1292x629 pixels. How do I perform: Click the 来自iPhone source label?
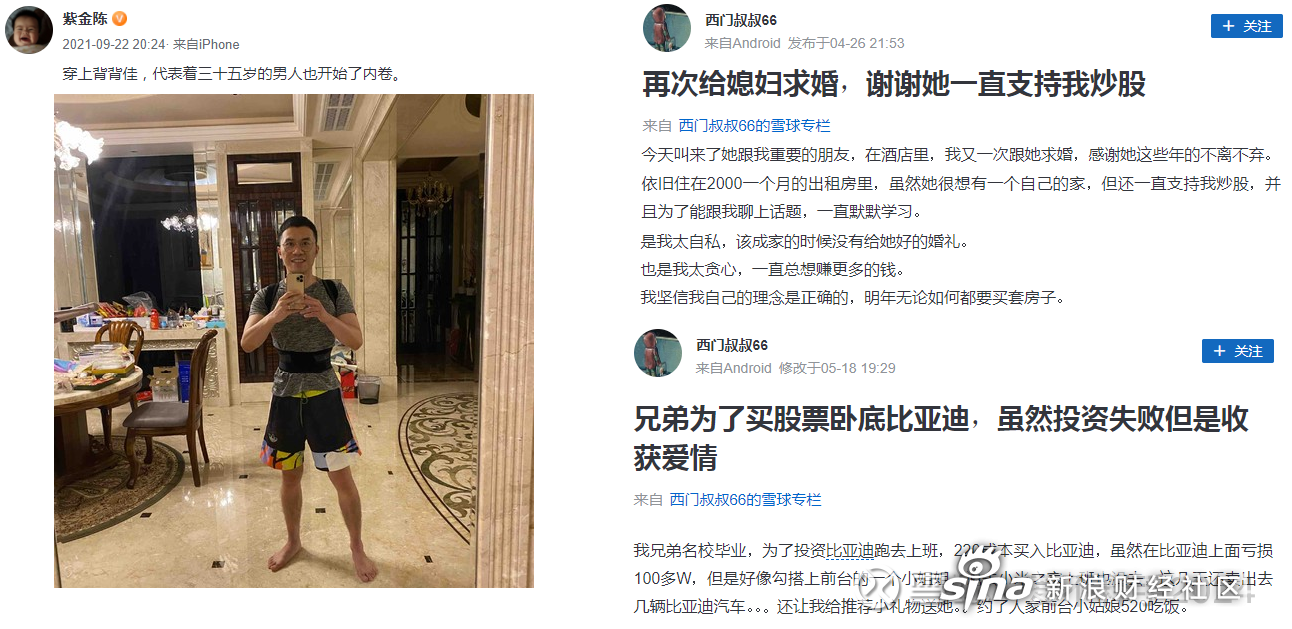click(206, 44)
